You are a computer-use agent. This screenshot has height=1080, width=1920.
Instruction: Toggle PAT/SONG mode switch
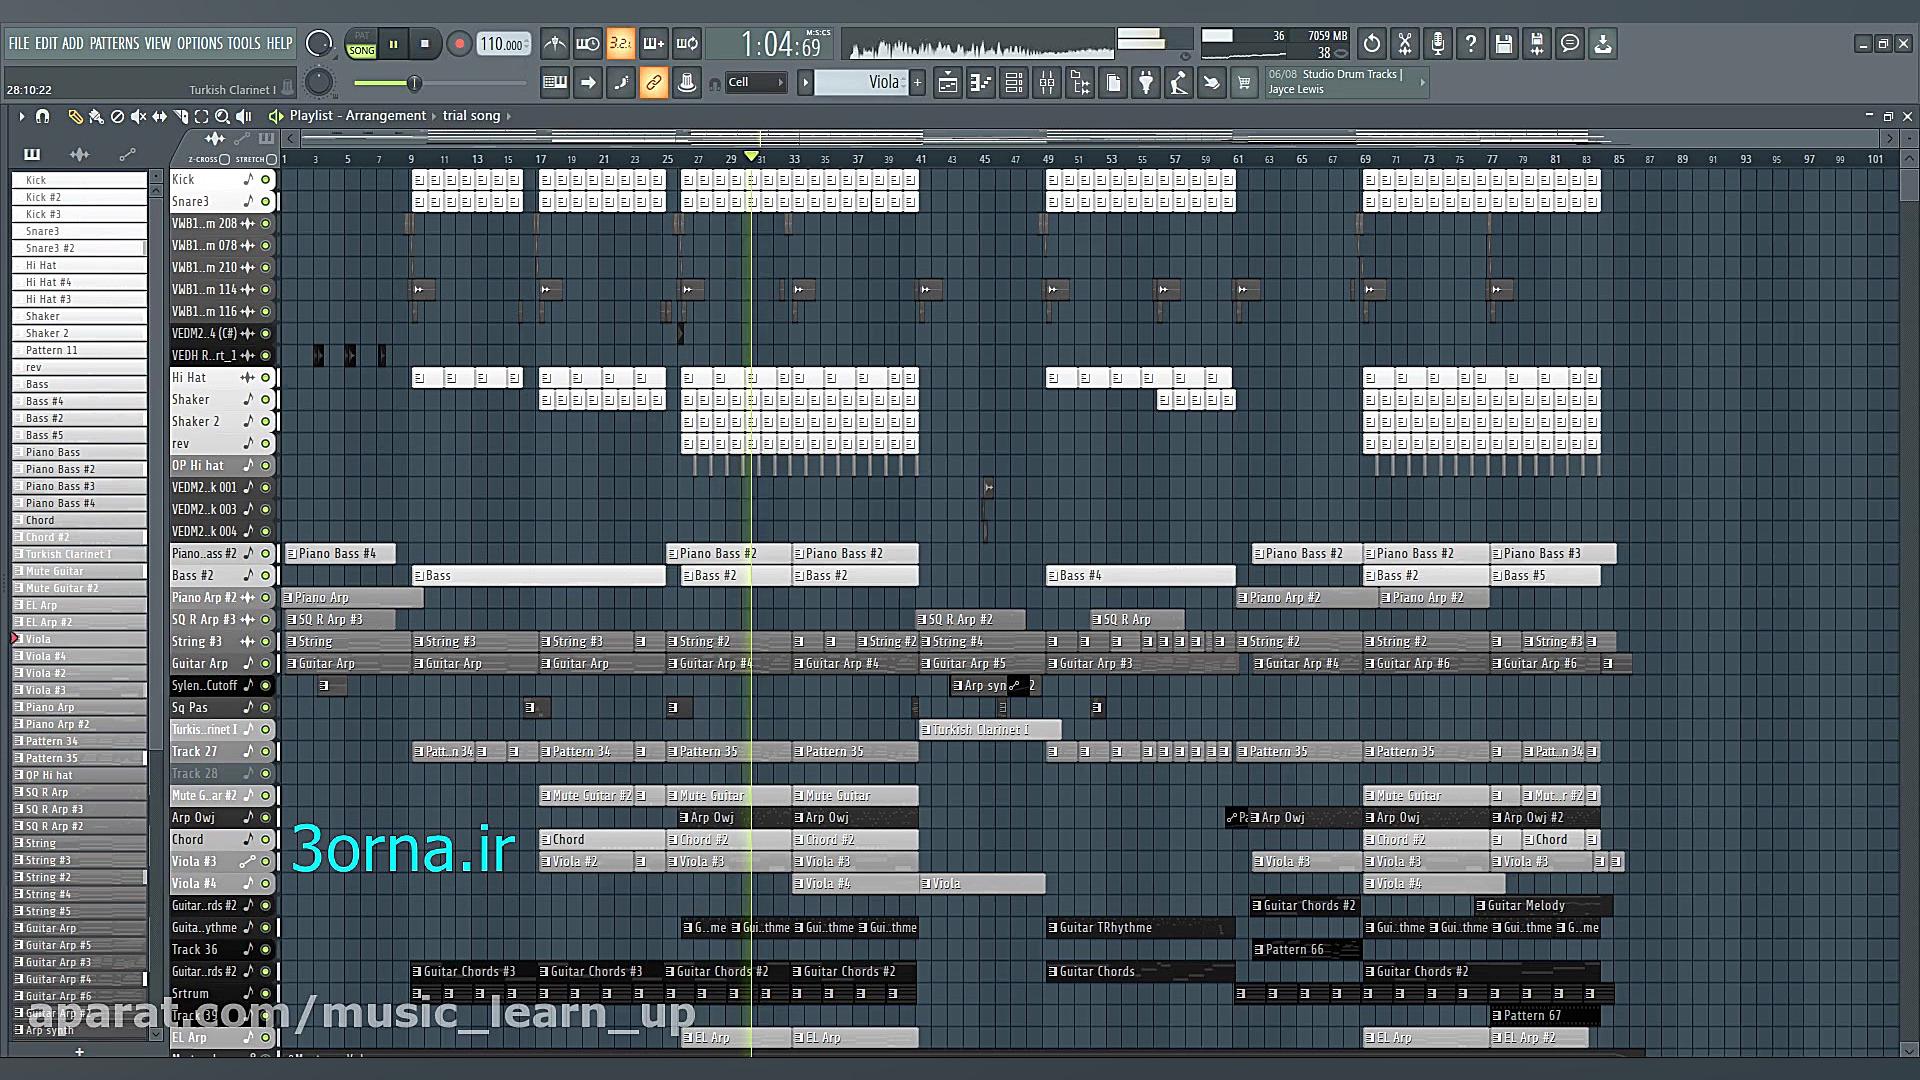(362, 44)
